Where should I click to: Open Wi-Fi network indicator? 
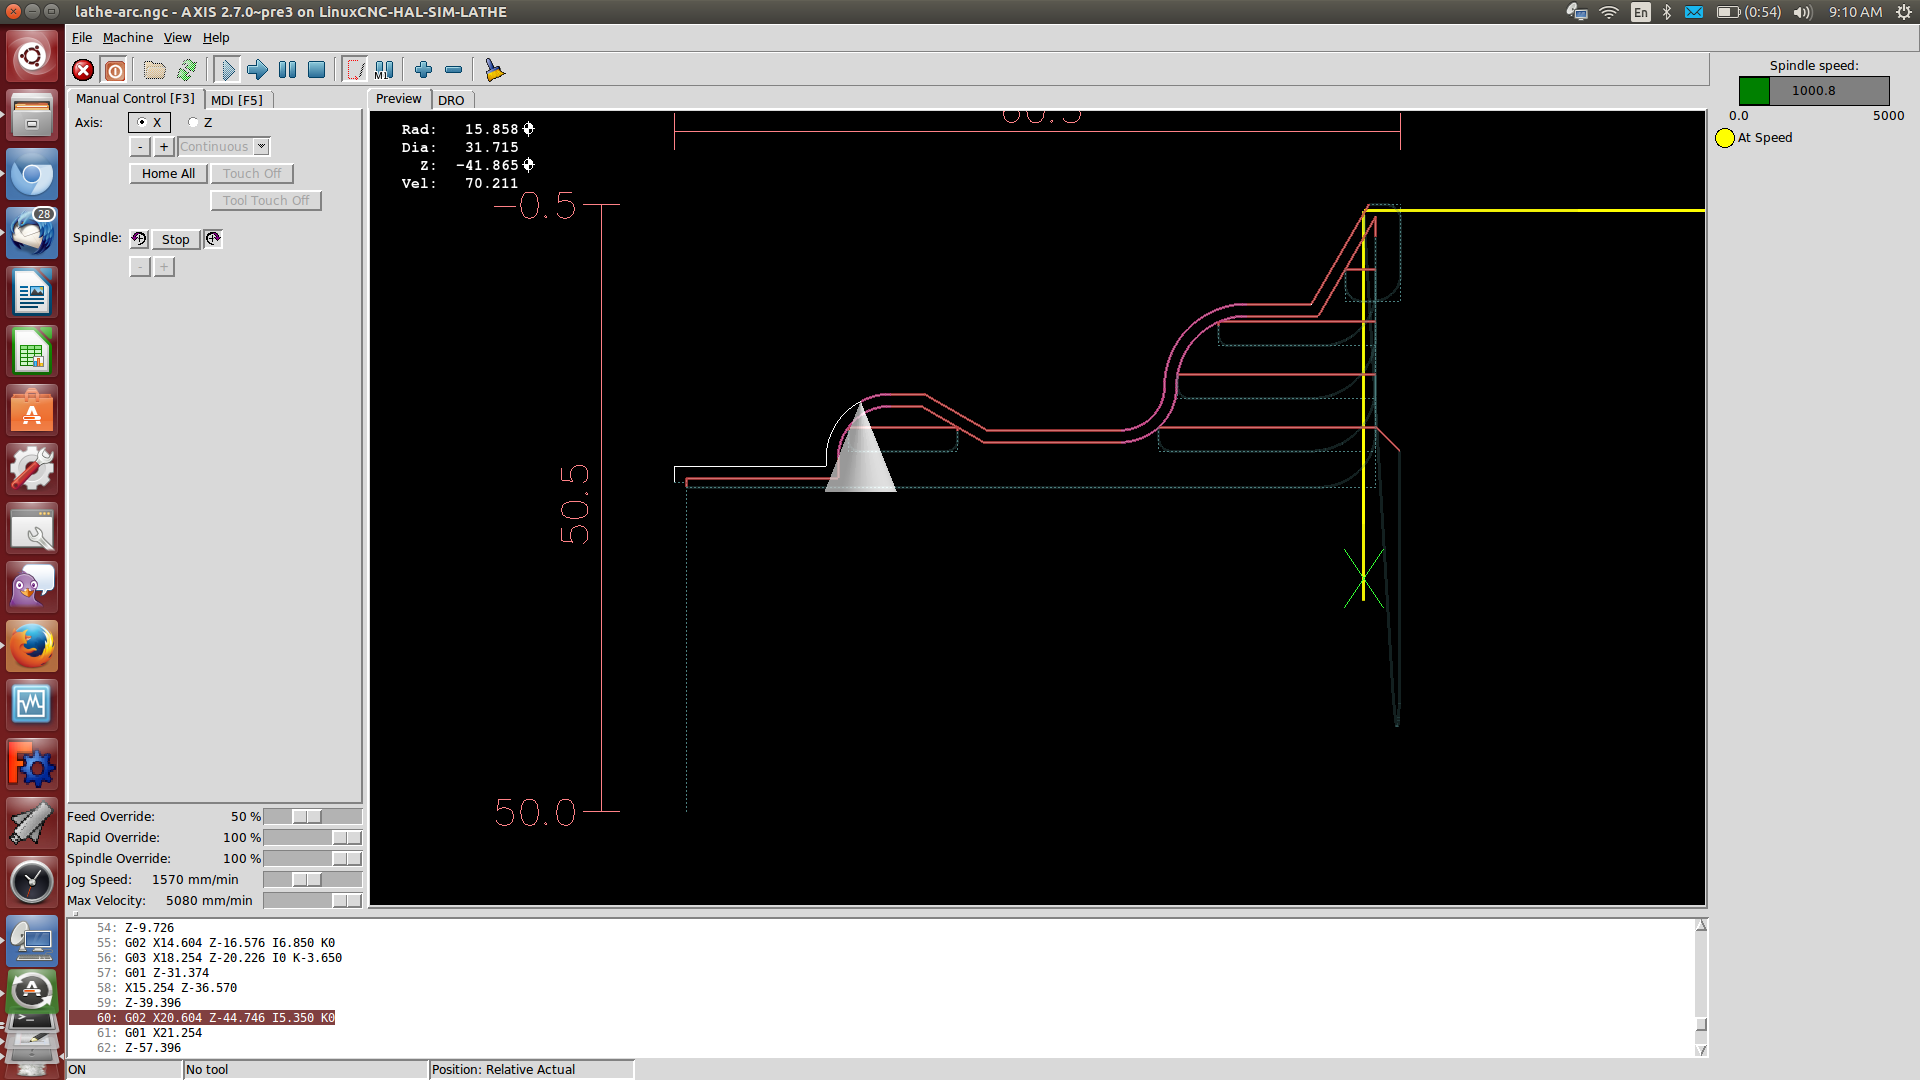click(x=1608, y=12)
